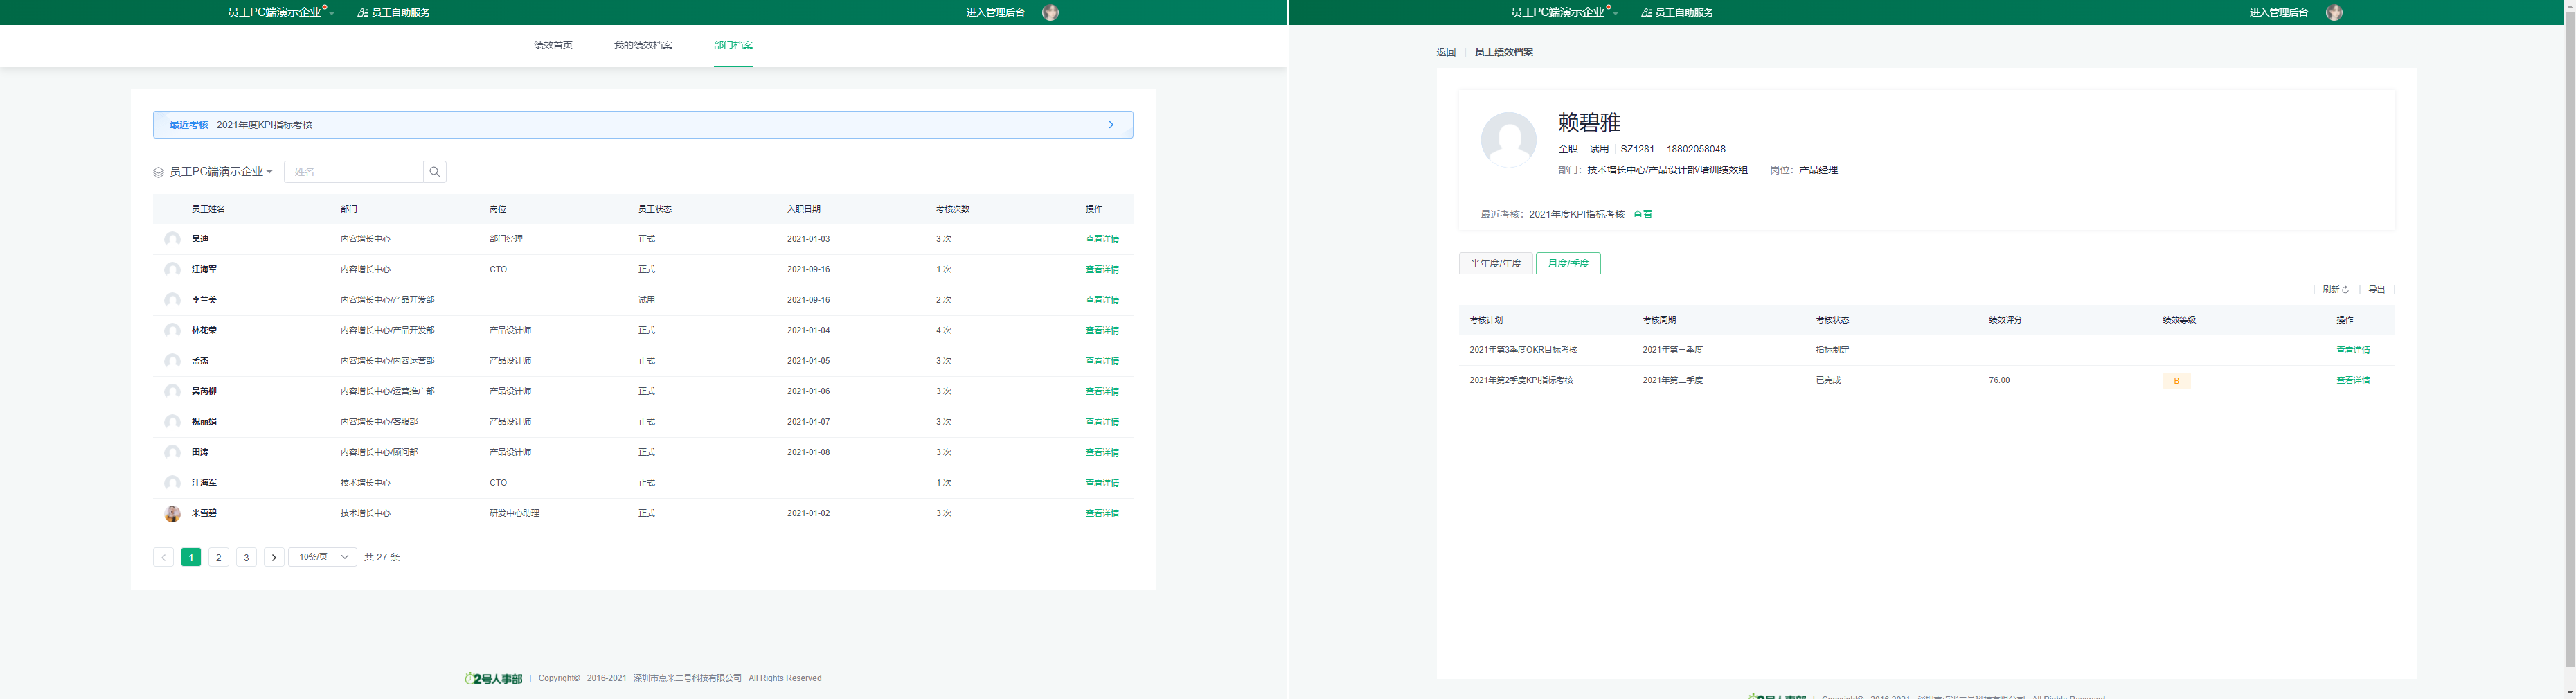
Task: Click 米雪碧's avatar photo in employee list
Action: pos(172,513)
